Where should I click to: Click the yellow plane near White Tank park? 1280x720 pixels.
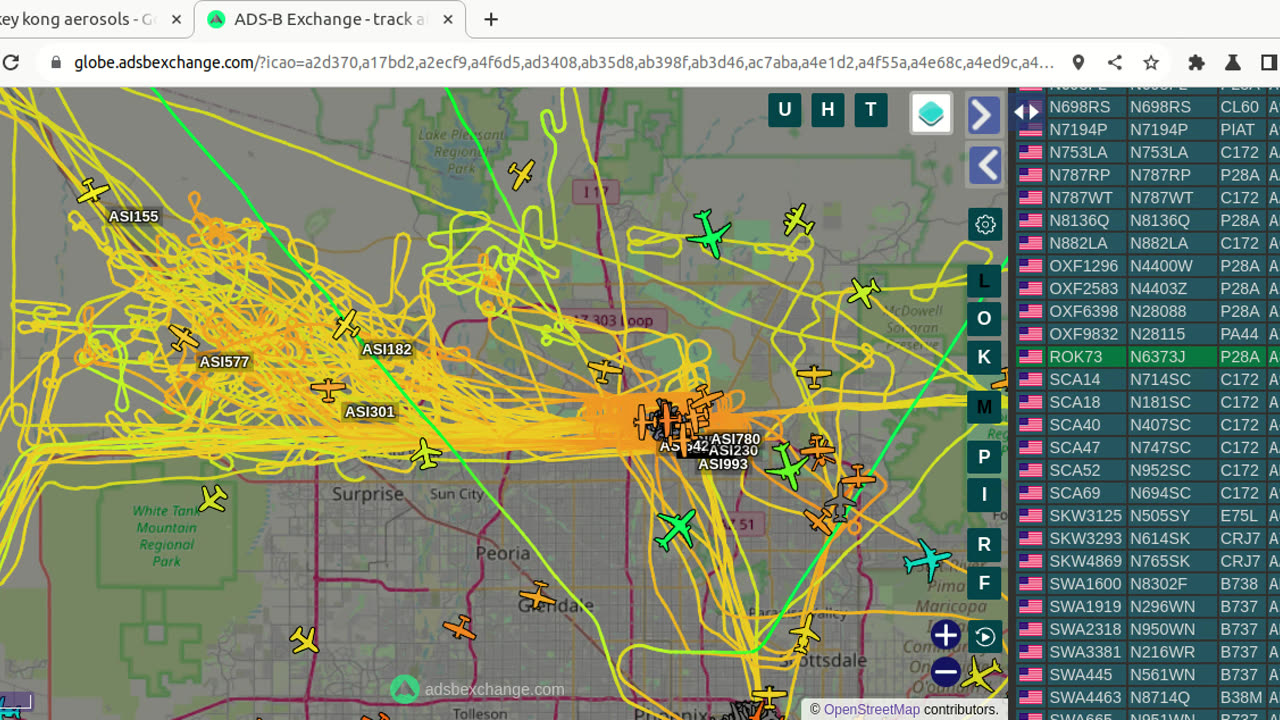(212, 499)
